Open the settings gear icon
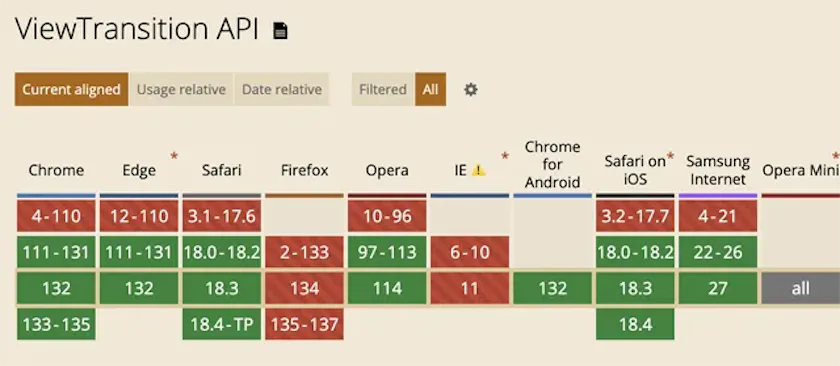 pos(470,89)
